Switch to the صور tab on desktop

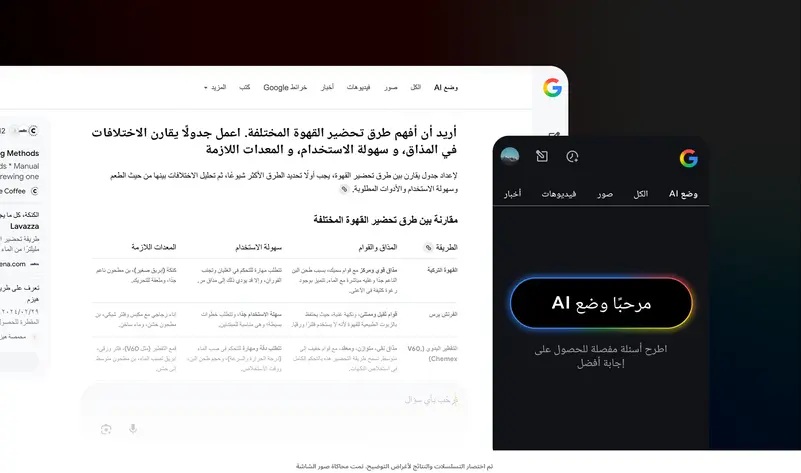point(390,88)
